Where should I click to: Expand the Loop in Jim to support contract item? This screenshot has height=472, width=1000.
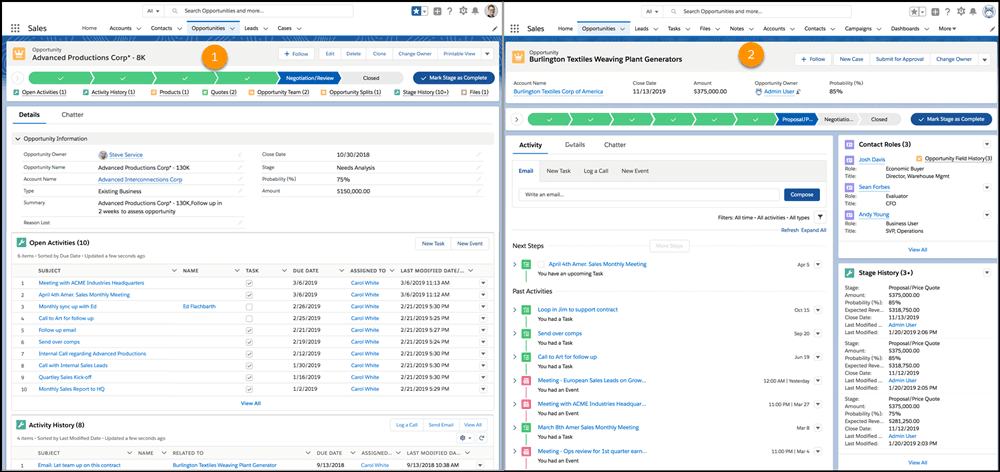514,310
